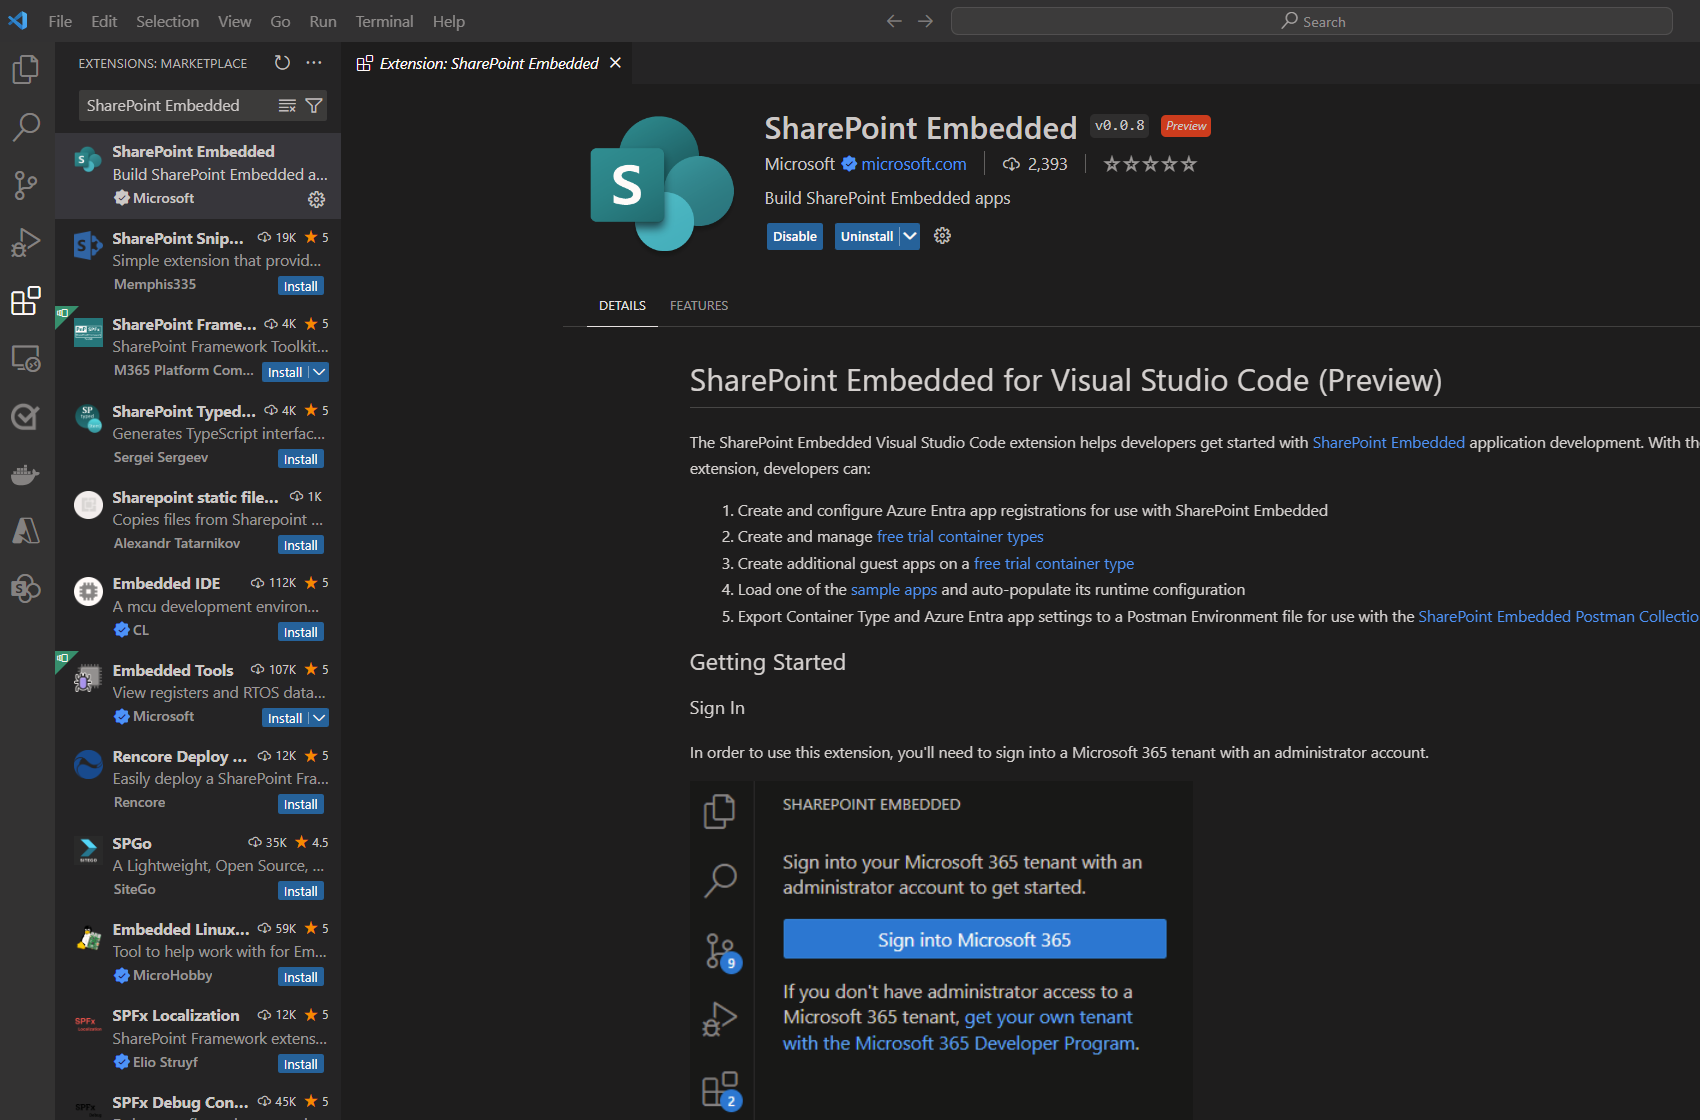The height and width of the screenshot is (1120, 1700).
Task: Clear the extensions search query
Action: tap(287, 105)
